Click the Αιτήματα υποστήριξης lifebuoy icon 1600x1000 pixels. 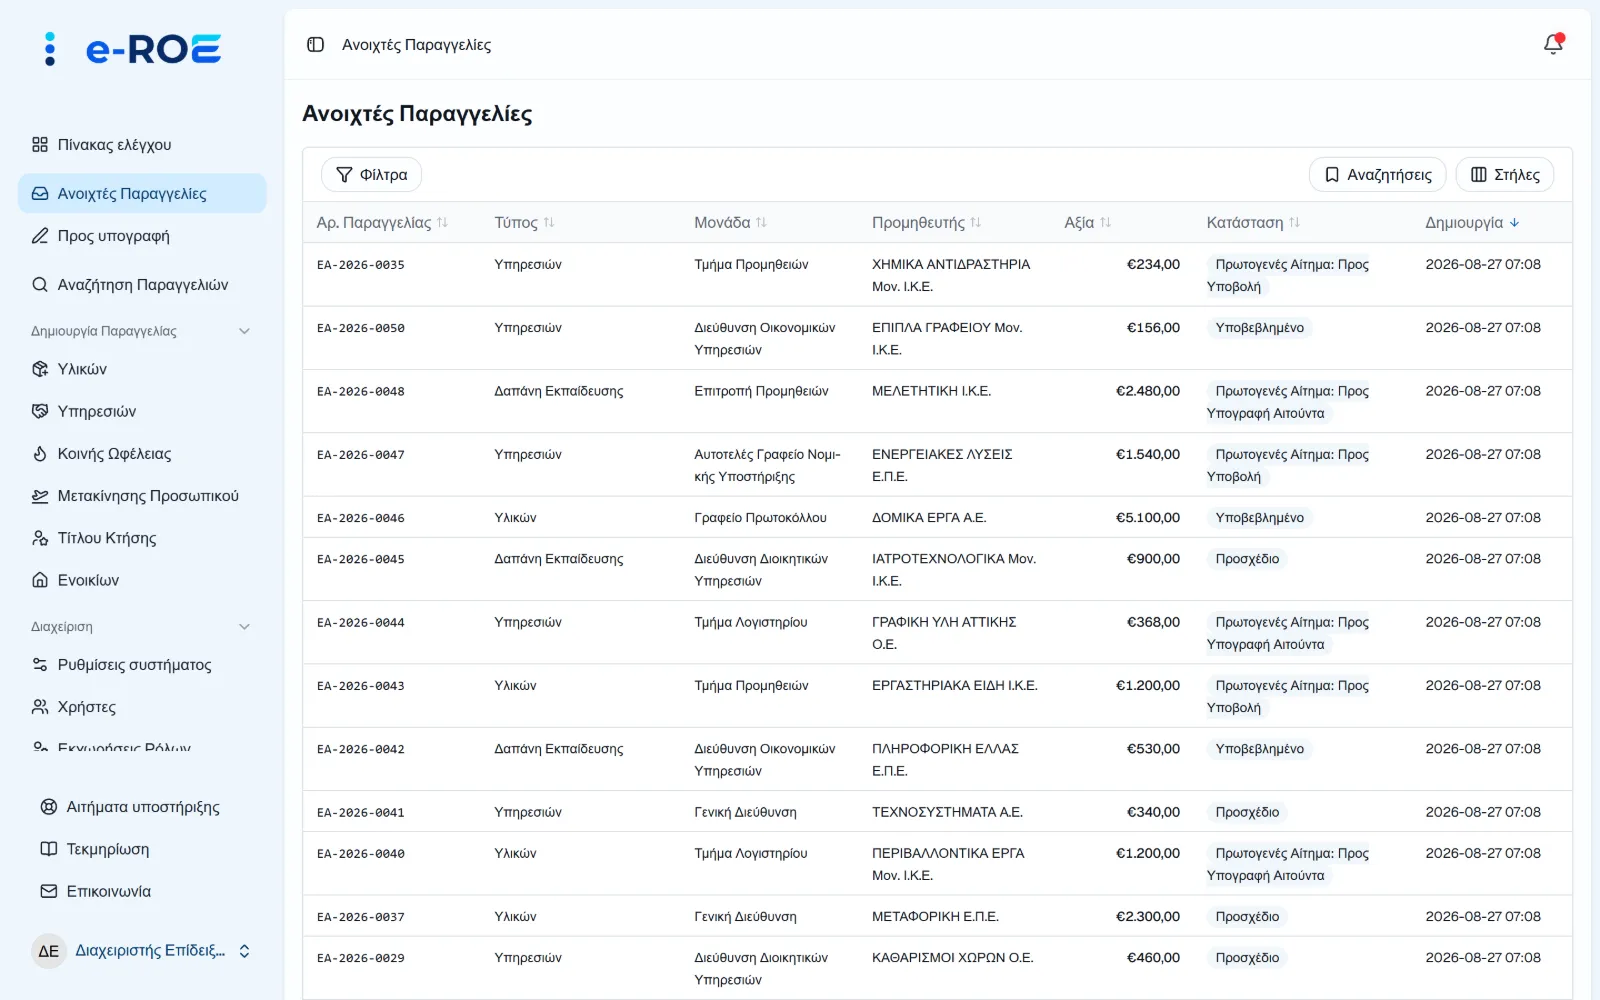click(48, 807)
